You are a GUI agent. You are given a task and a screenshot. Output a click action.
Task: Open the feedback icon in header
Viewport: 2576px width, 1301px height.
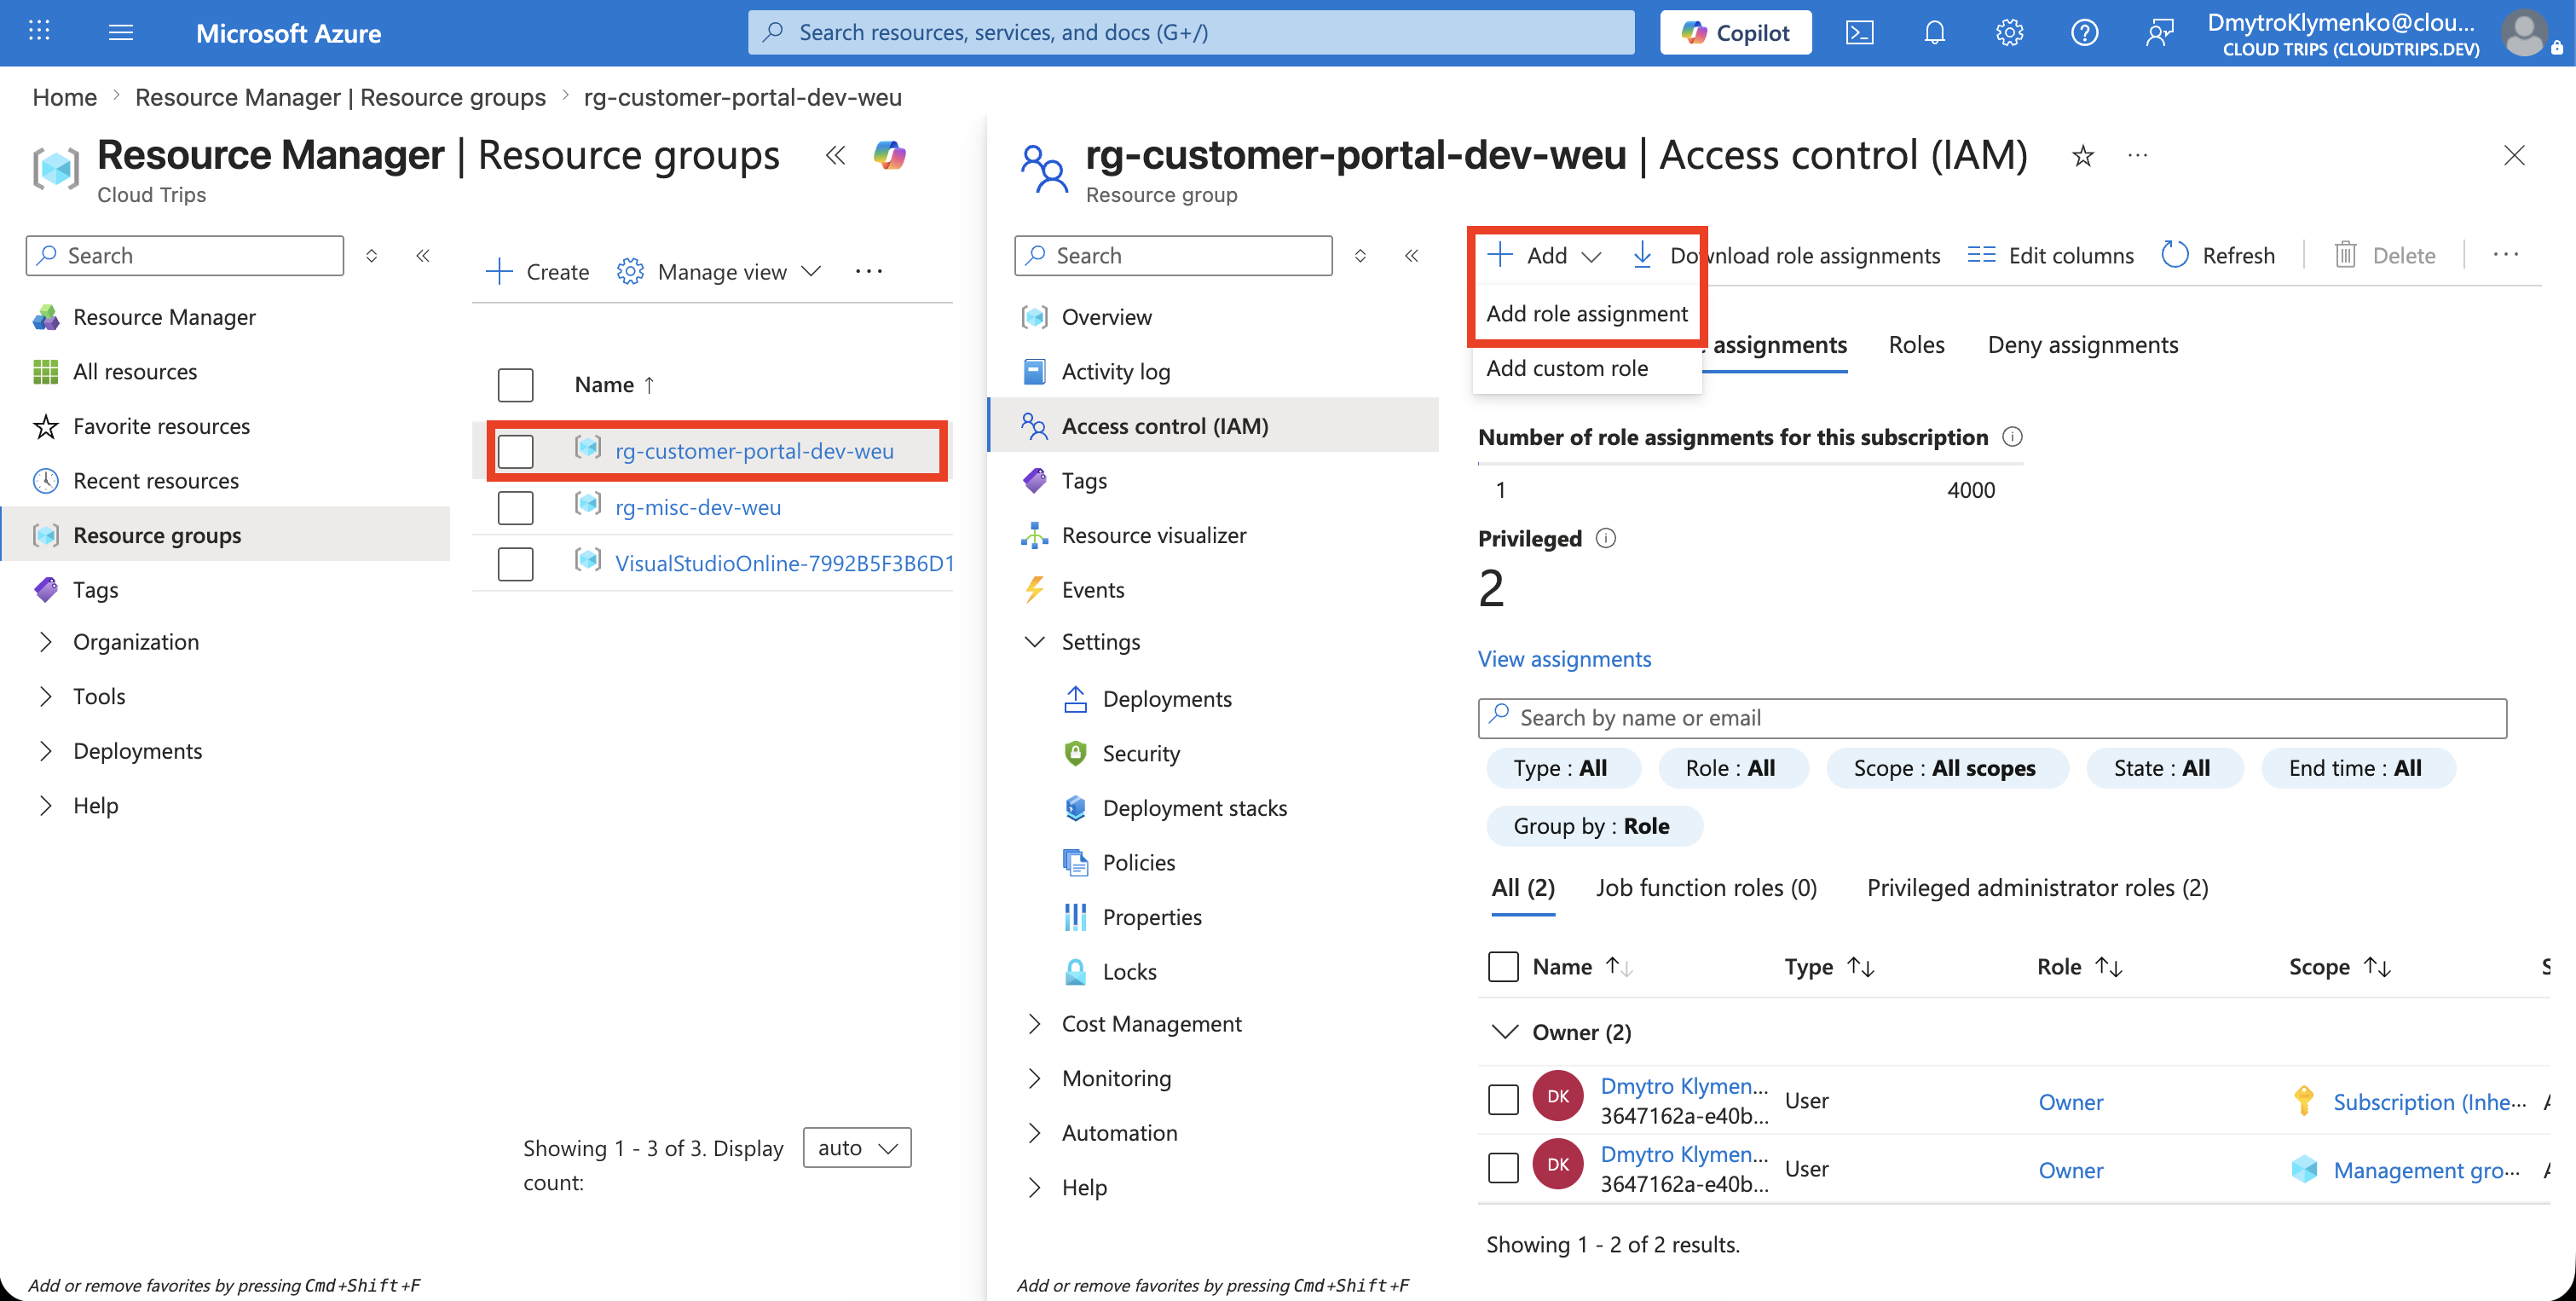pos(2159,33)
